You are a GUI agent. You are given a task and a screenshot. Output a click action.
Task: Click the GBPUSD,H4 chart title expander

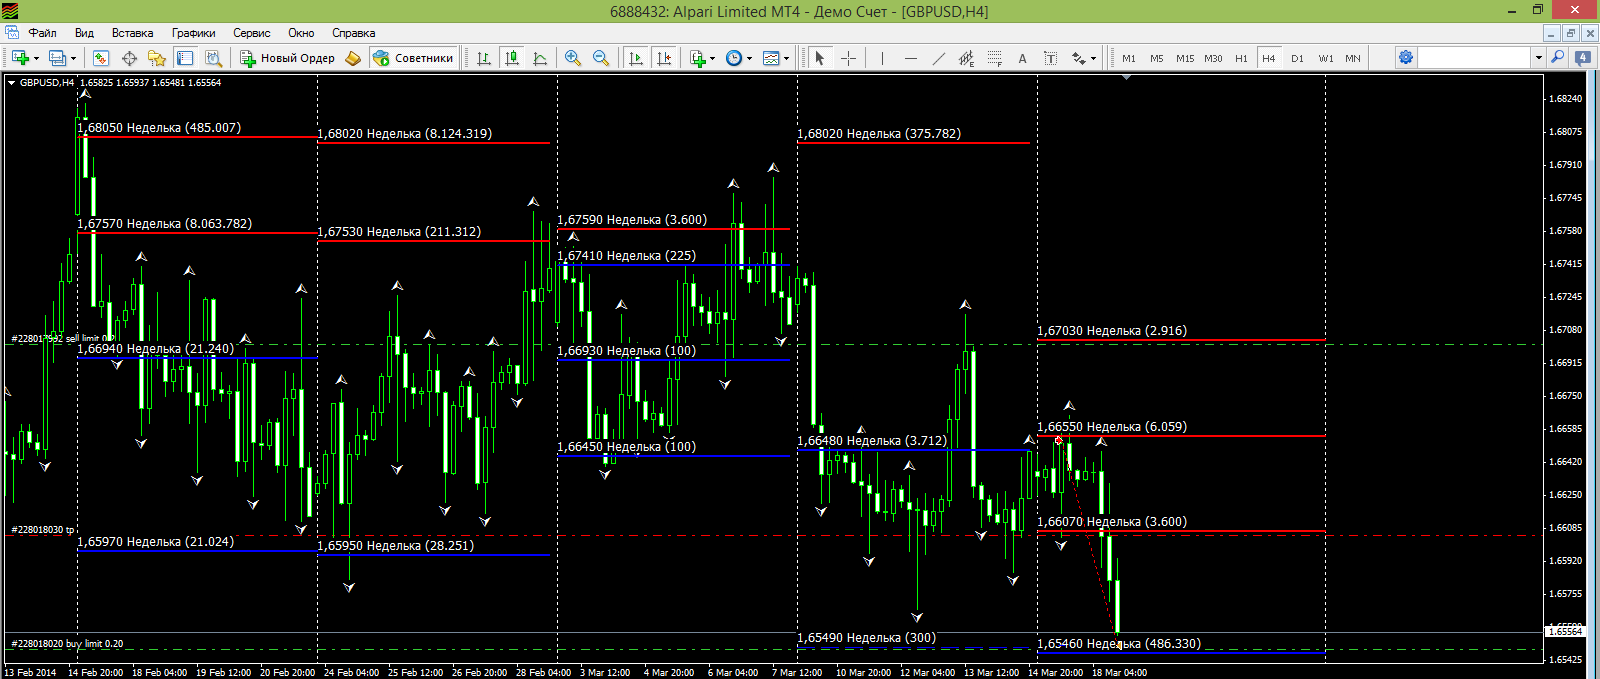(12, 83)
